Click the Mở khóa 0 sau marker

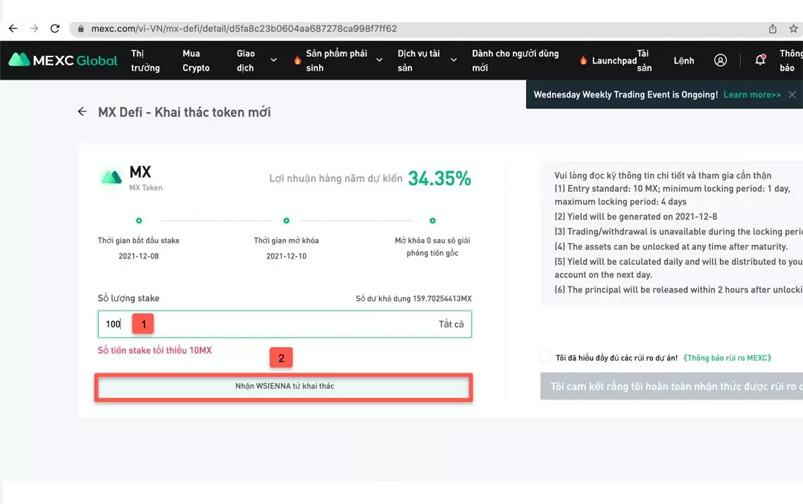point(433,221)
